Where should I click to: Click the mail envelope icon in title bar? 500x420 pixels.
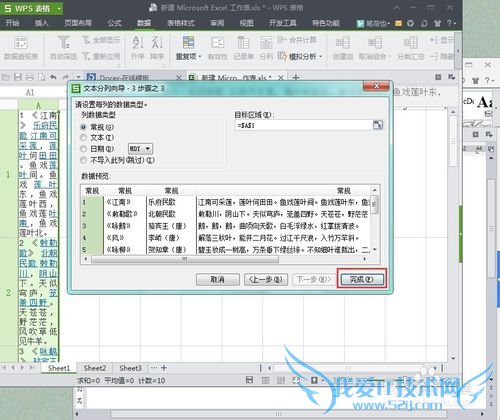398,23
